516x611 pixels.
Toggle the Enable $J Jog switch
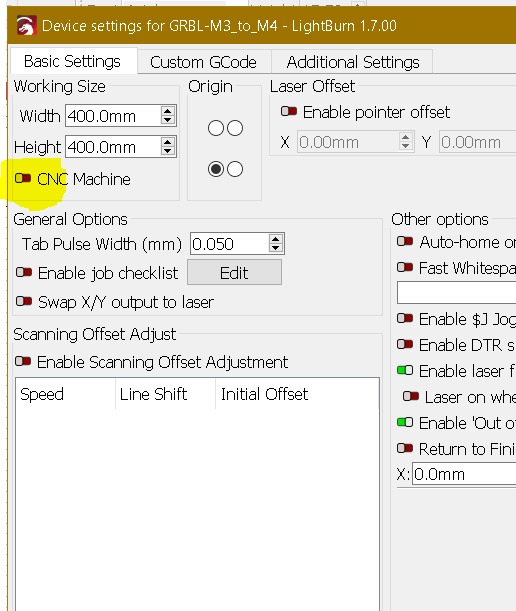click(405, 319)
